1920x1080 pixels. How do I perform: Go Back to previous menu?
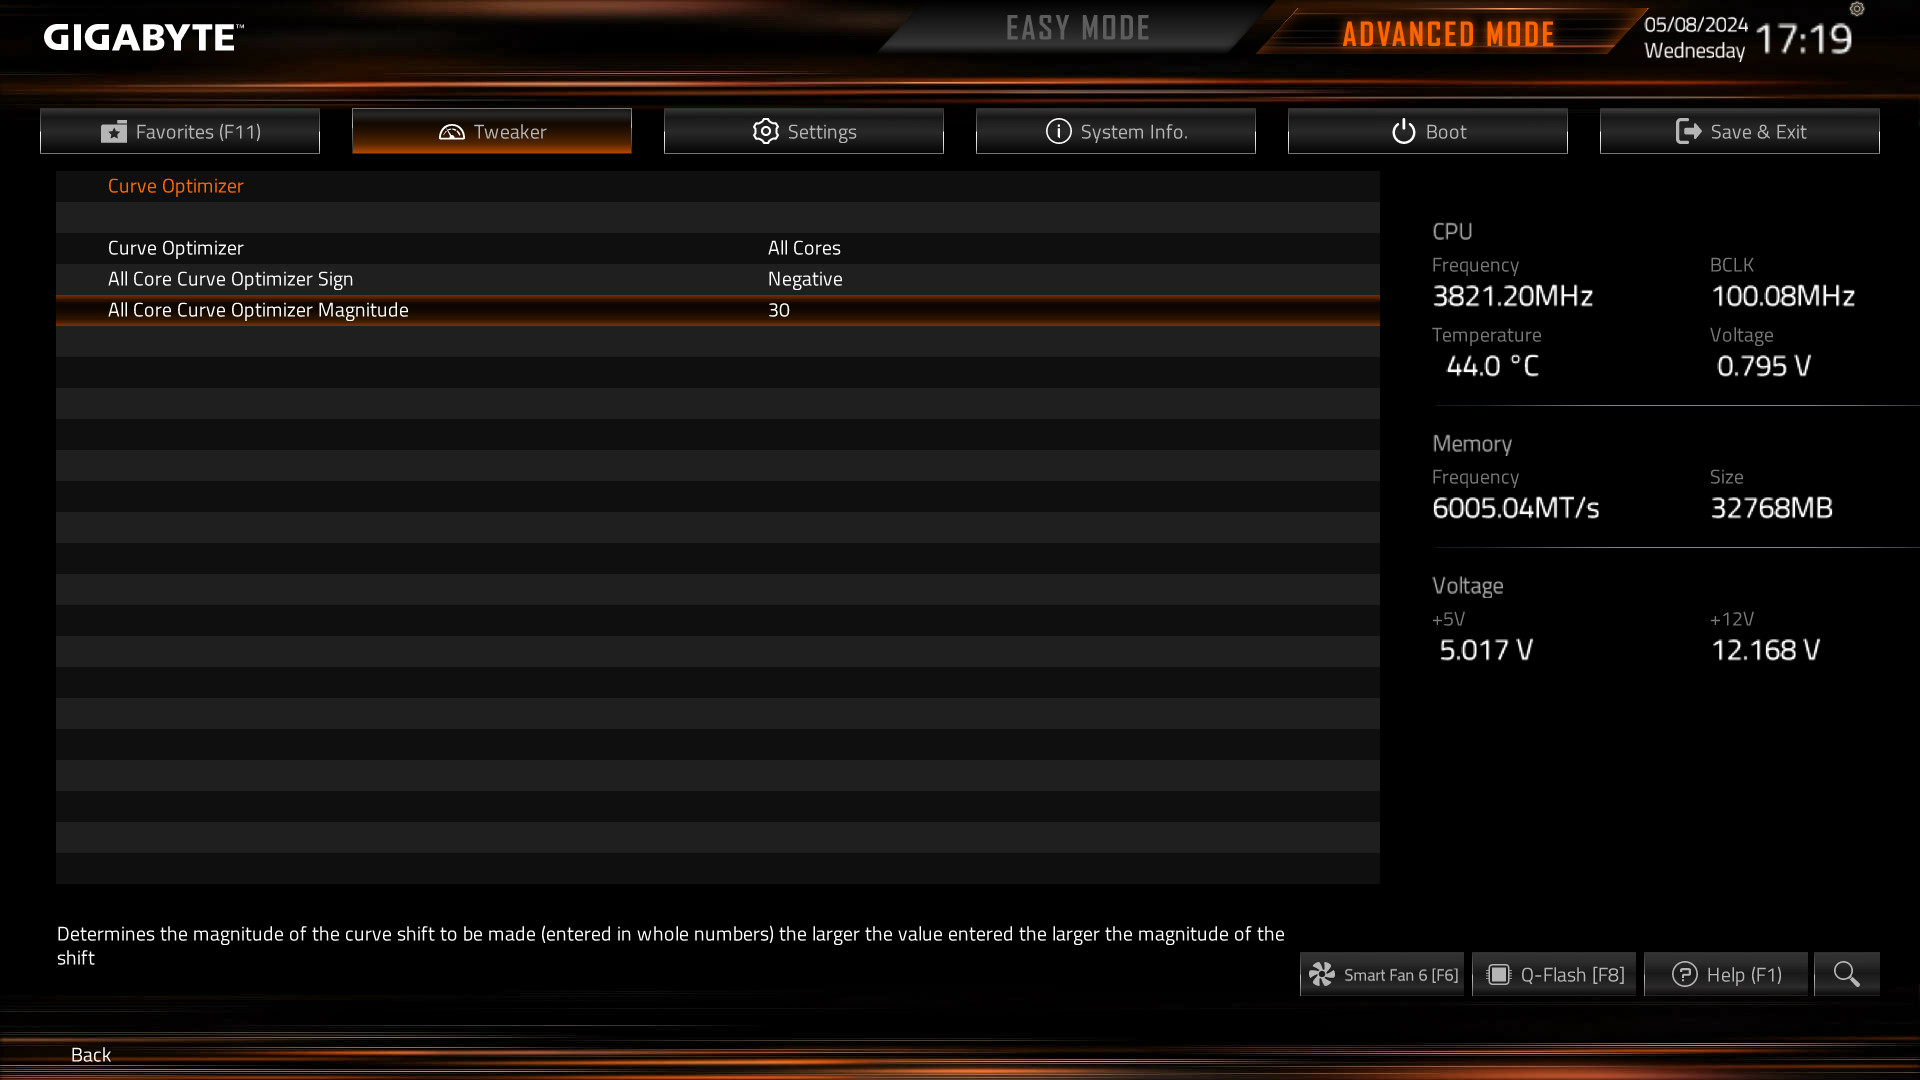[91, 1054]
